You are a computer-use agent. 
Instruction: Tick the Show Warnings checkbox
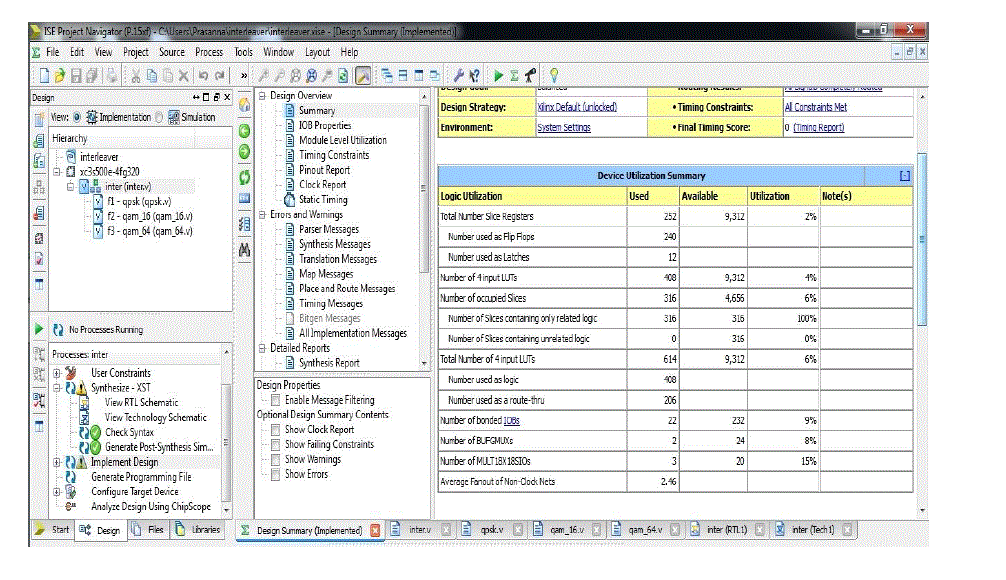coord(275,460)
